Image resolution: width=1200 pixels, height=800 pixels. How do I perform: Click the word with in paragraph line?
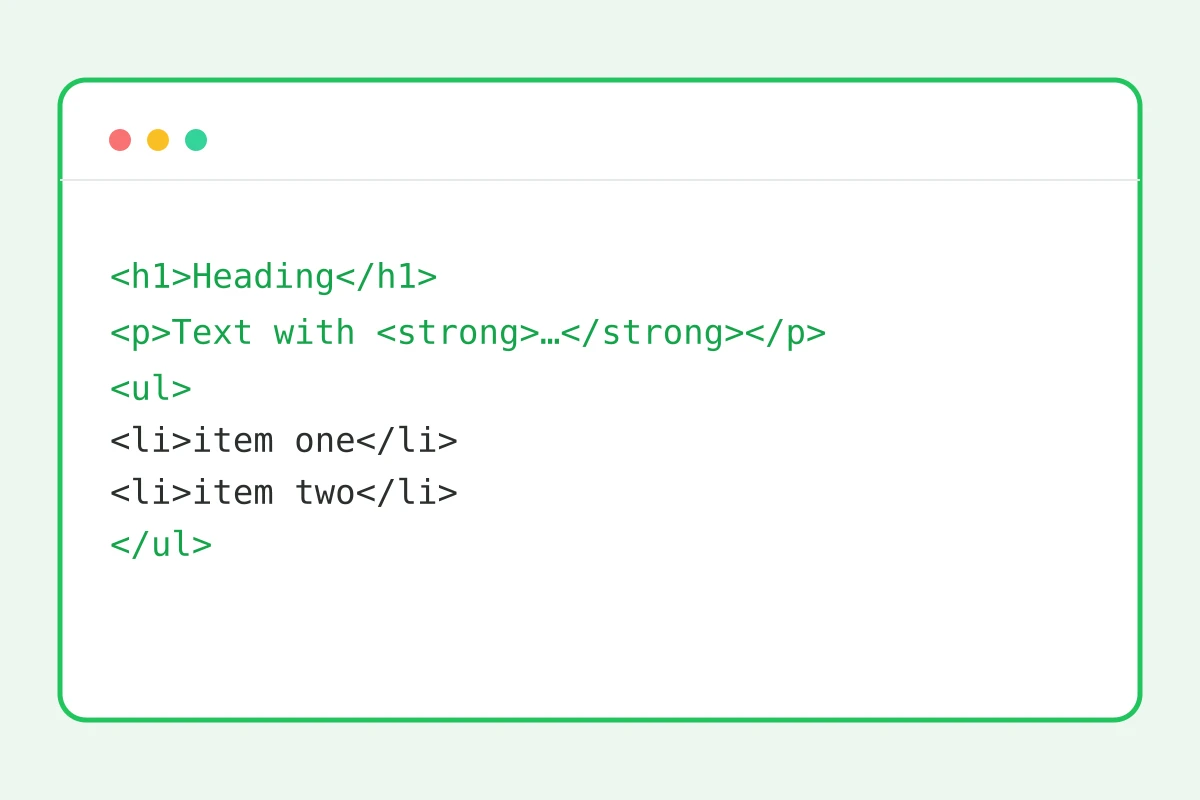[x=315, y=333]
